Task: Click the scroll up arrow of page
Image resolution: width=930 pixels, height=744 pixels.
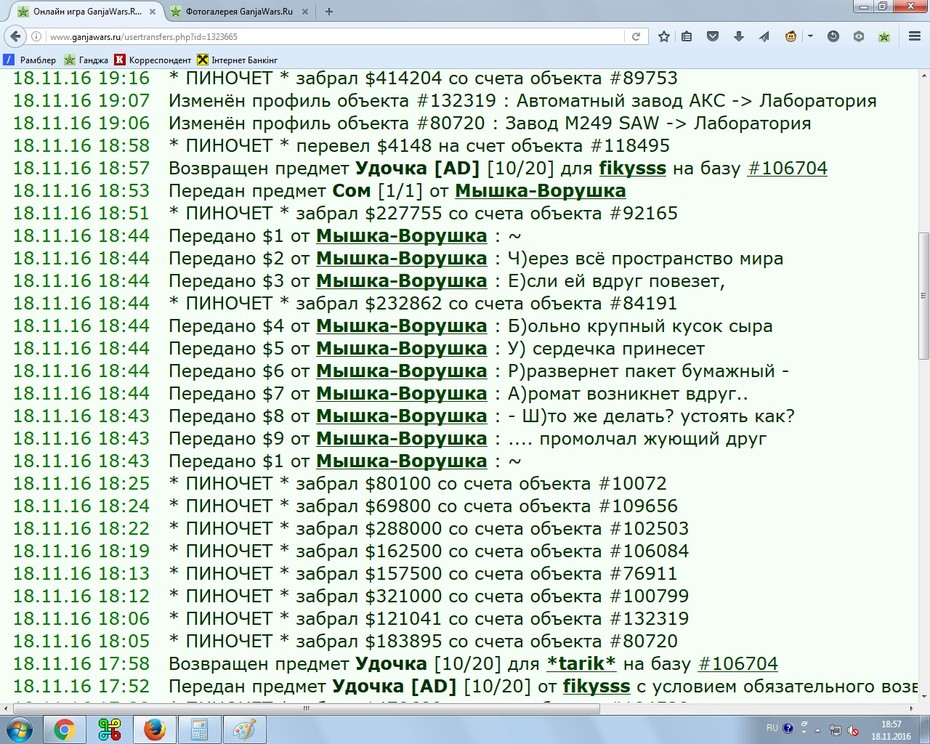Action: click(x=923, y=77)
